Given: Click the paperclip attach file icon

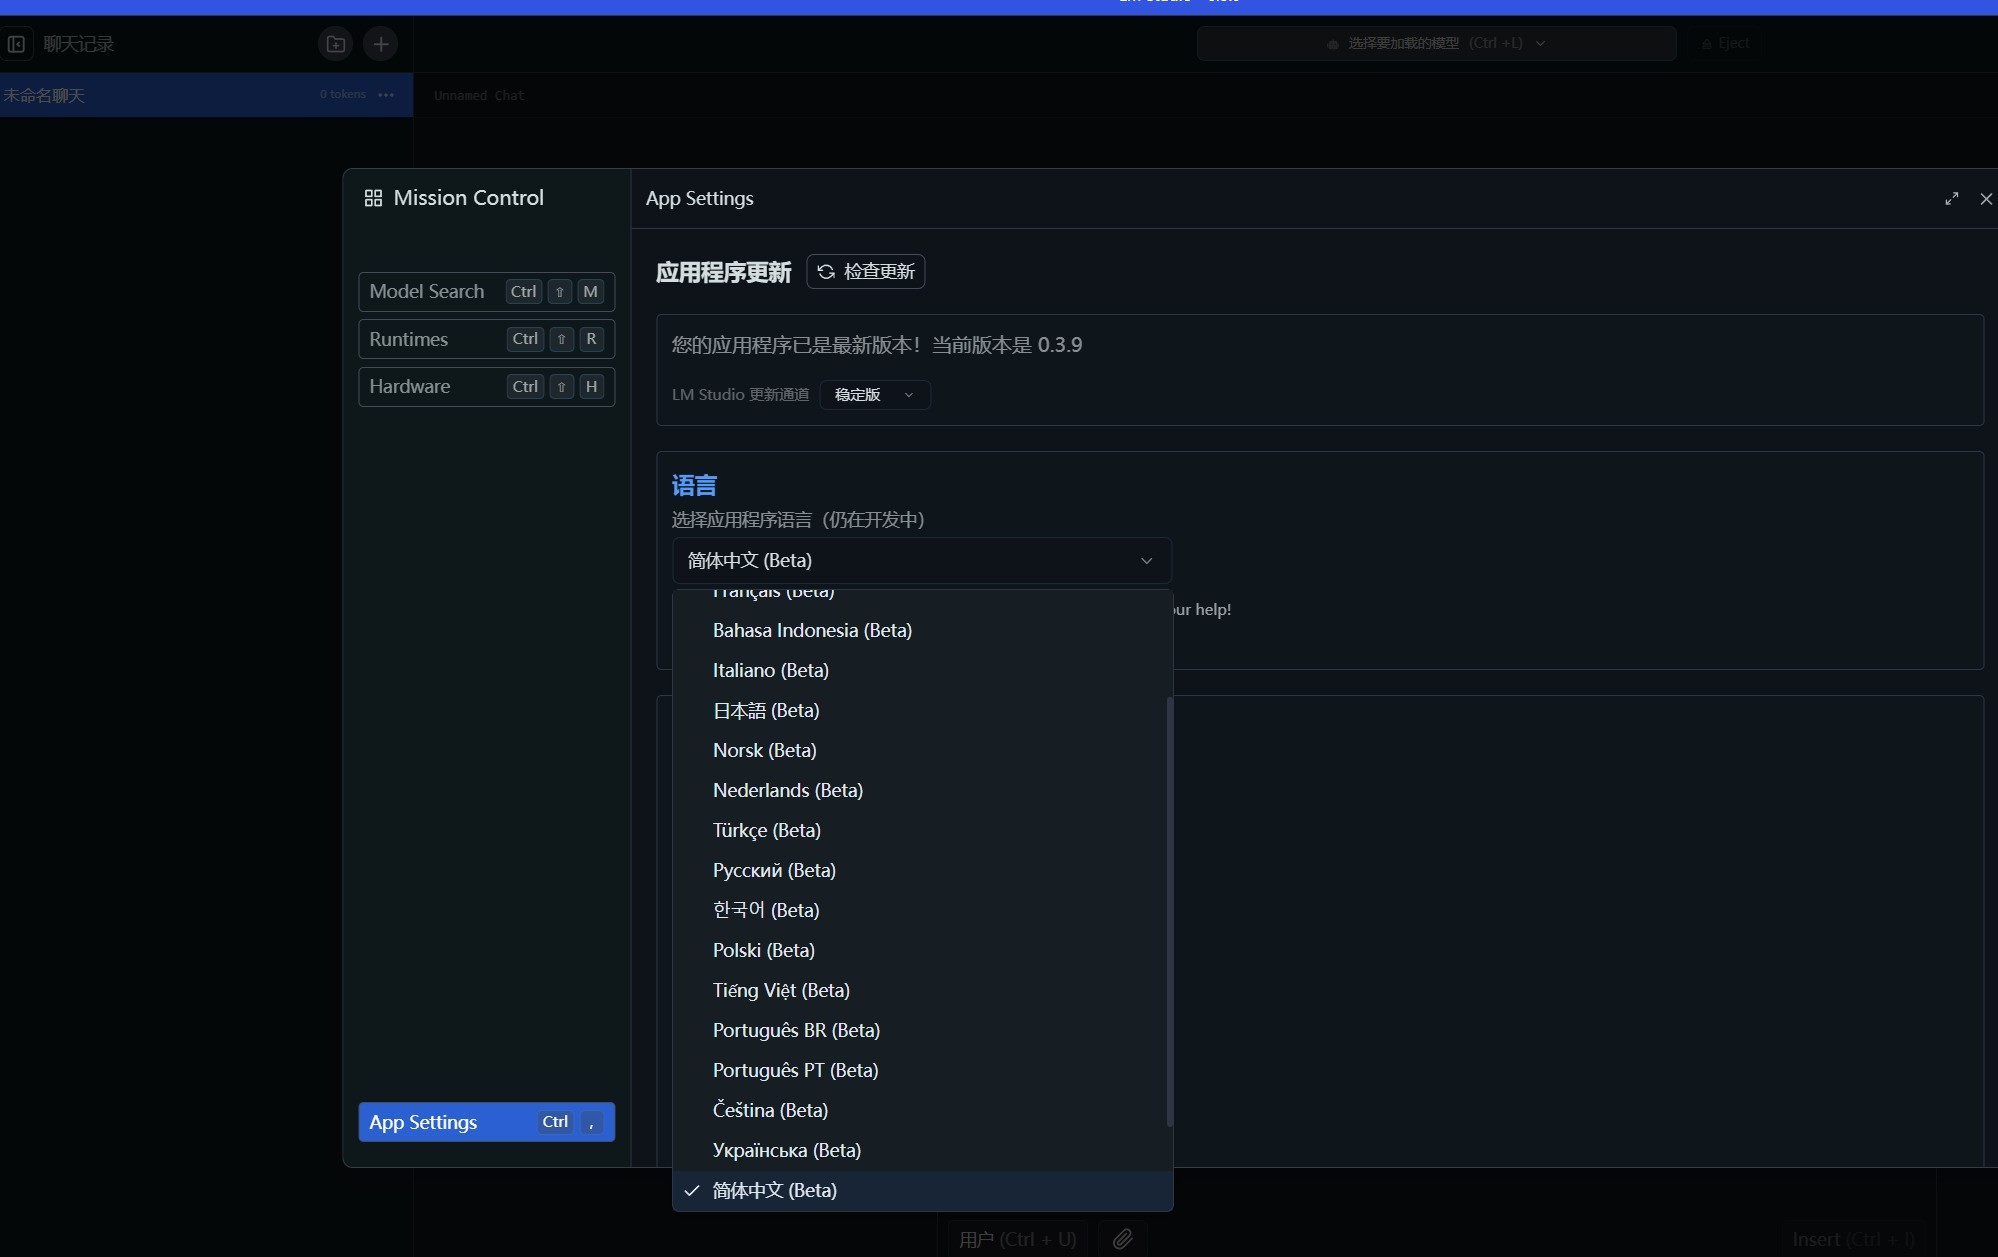Looking at the screenshot, I should [x=1122, y=1239].
